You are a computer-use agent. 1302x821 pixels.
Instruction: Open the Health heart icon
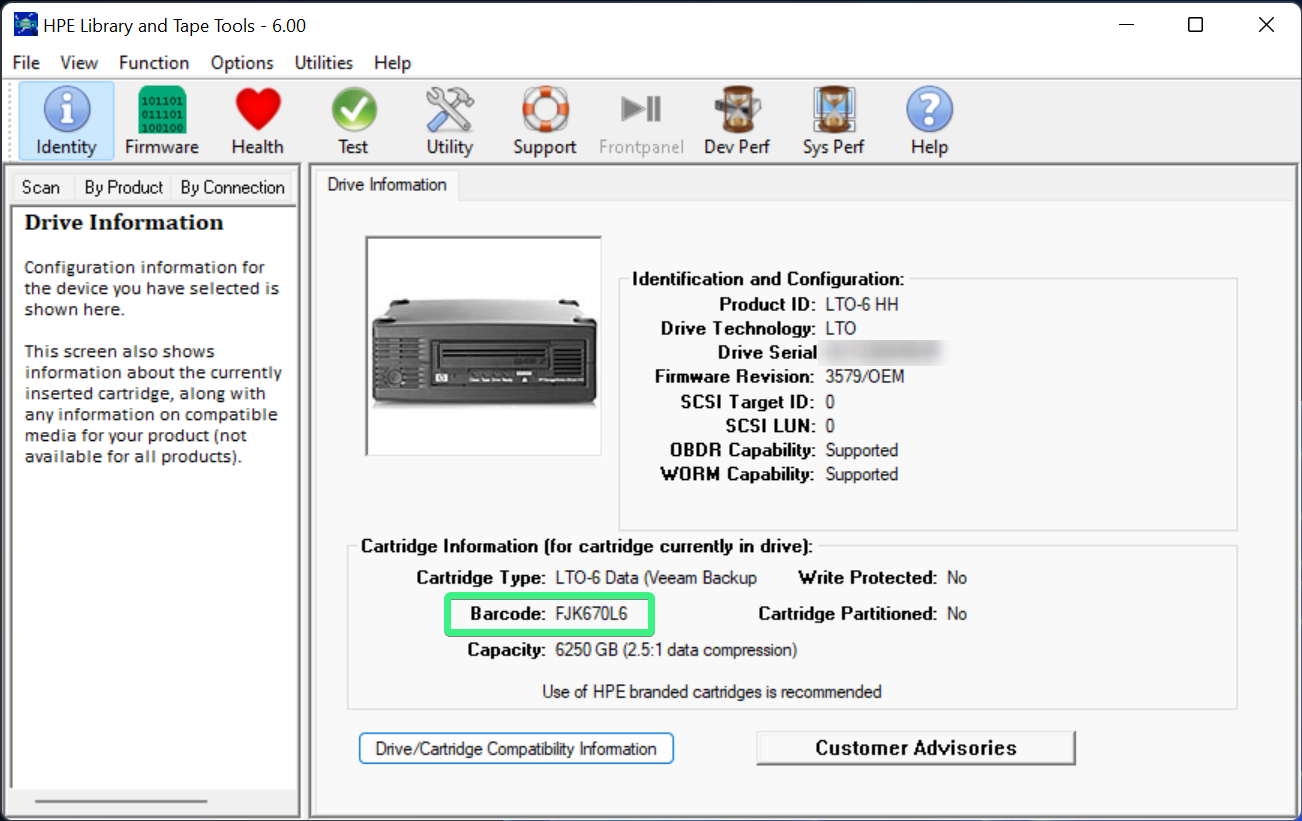click(258, 120)
